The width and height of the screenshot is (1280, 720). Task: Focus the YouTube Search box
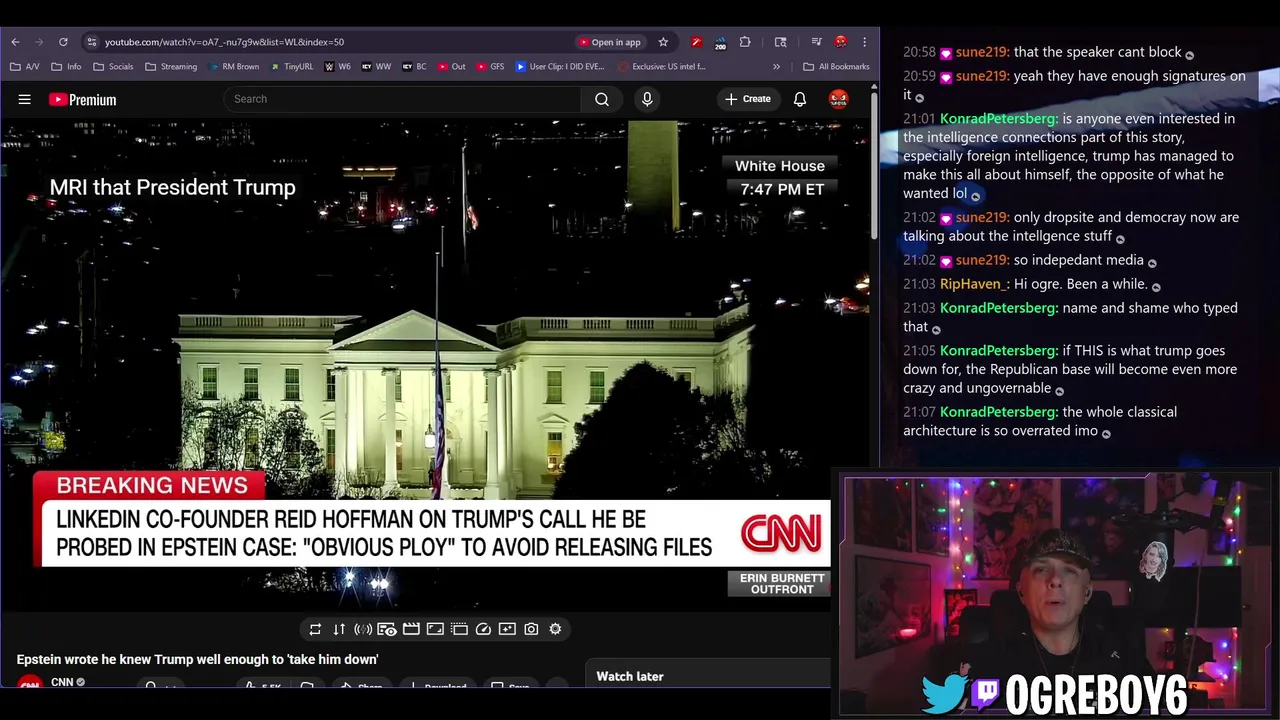point(402,99)
